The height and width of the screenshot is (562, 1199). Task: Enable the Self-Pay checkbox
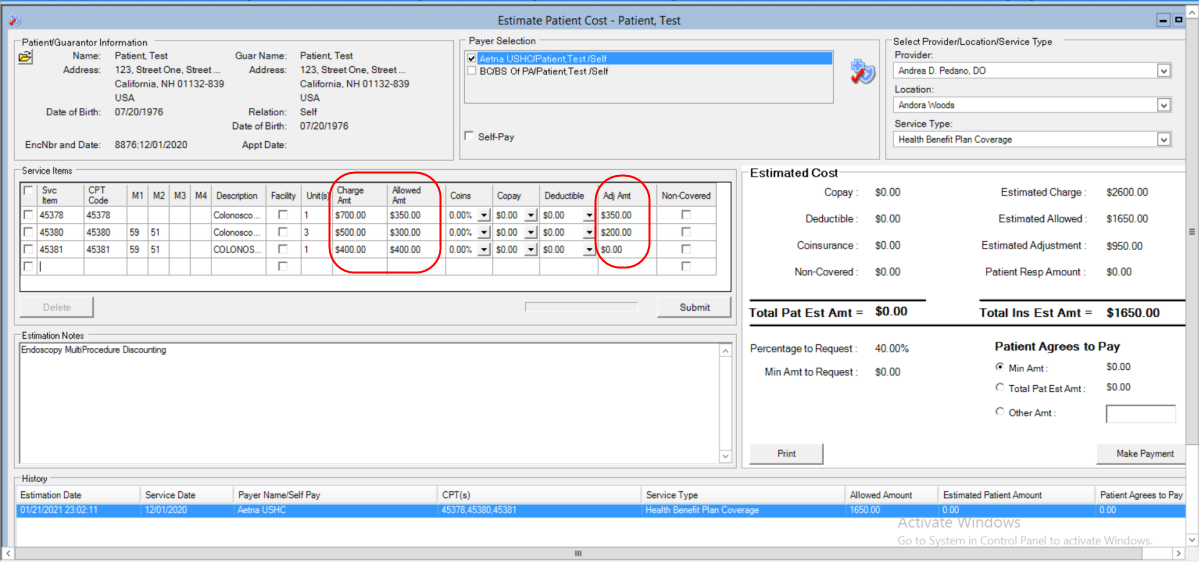470,136
